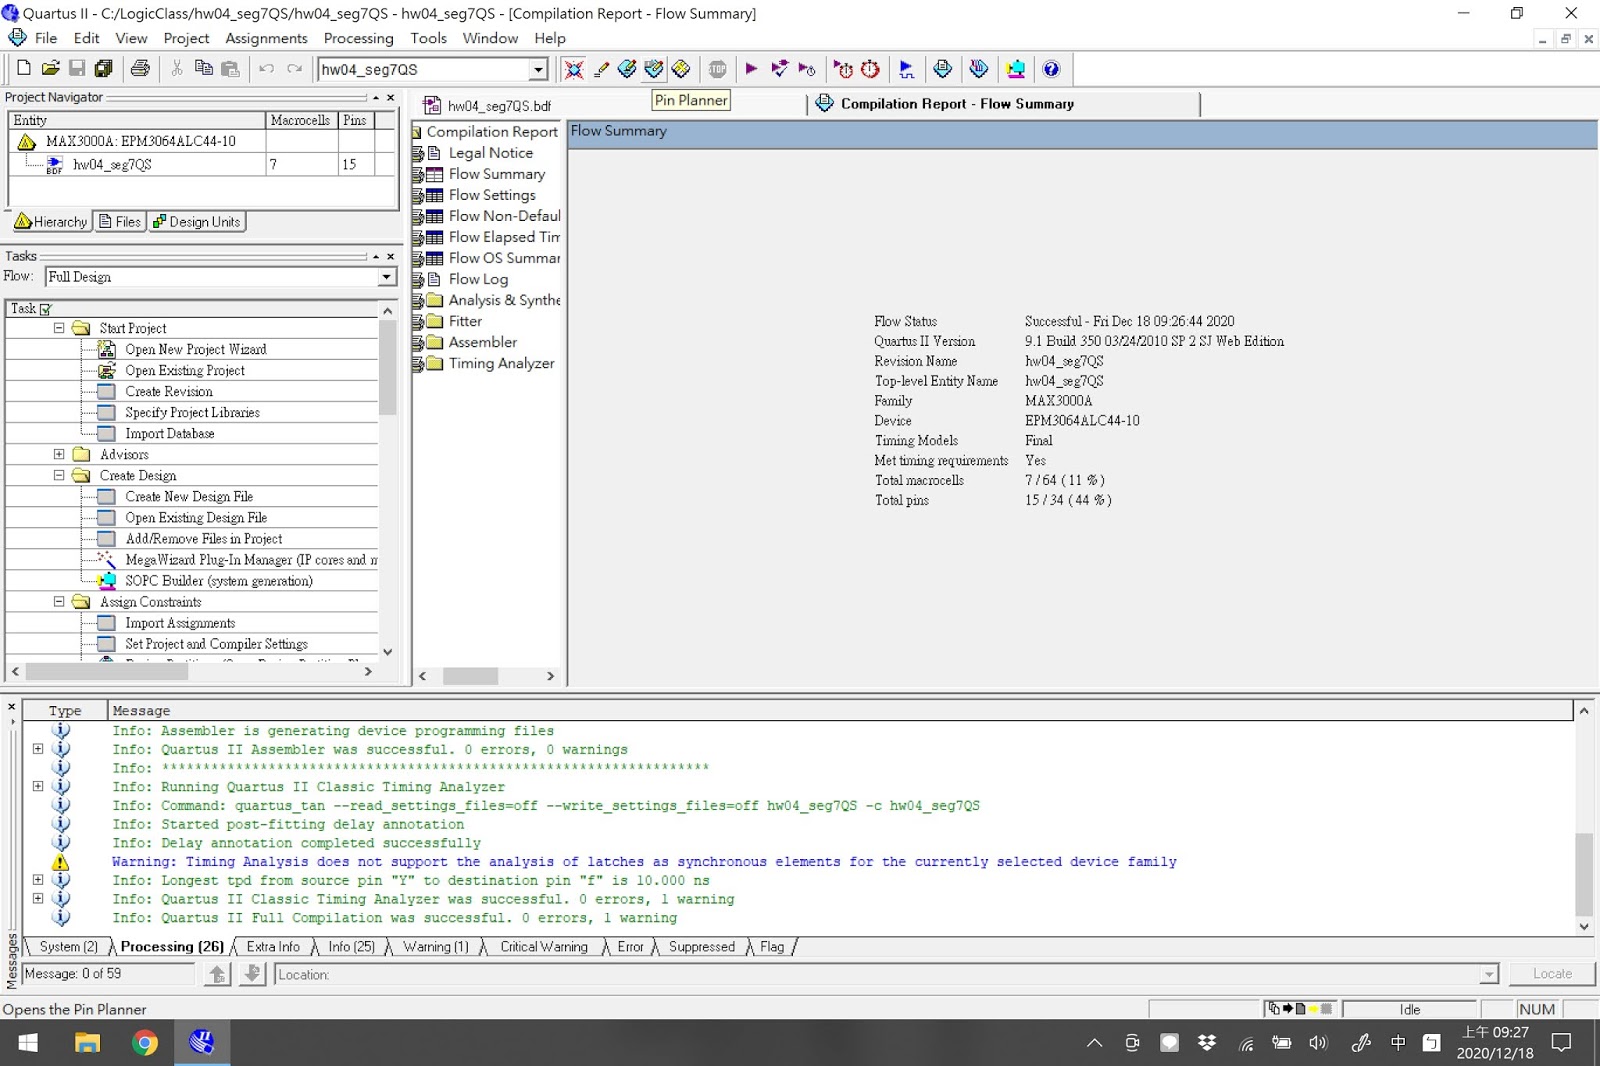Image resolution: width=1600 pixels, height=1066 pixels.
Task: Select the Fitter folder in report tree
Action: pyautogui.click(x=465, y=321)
